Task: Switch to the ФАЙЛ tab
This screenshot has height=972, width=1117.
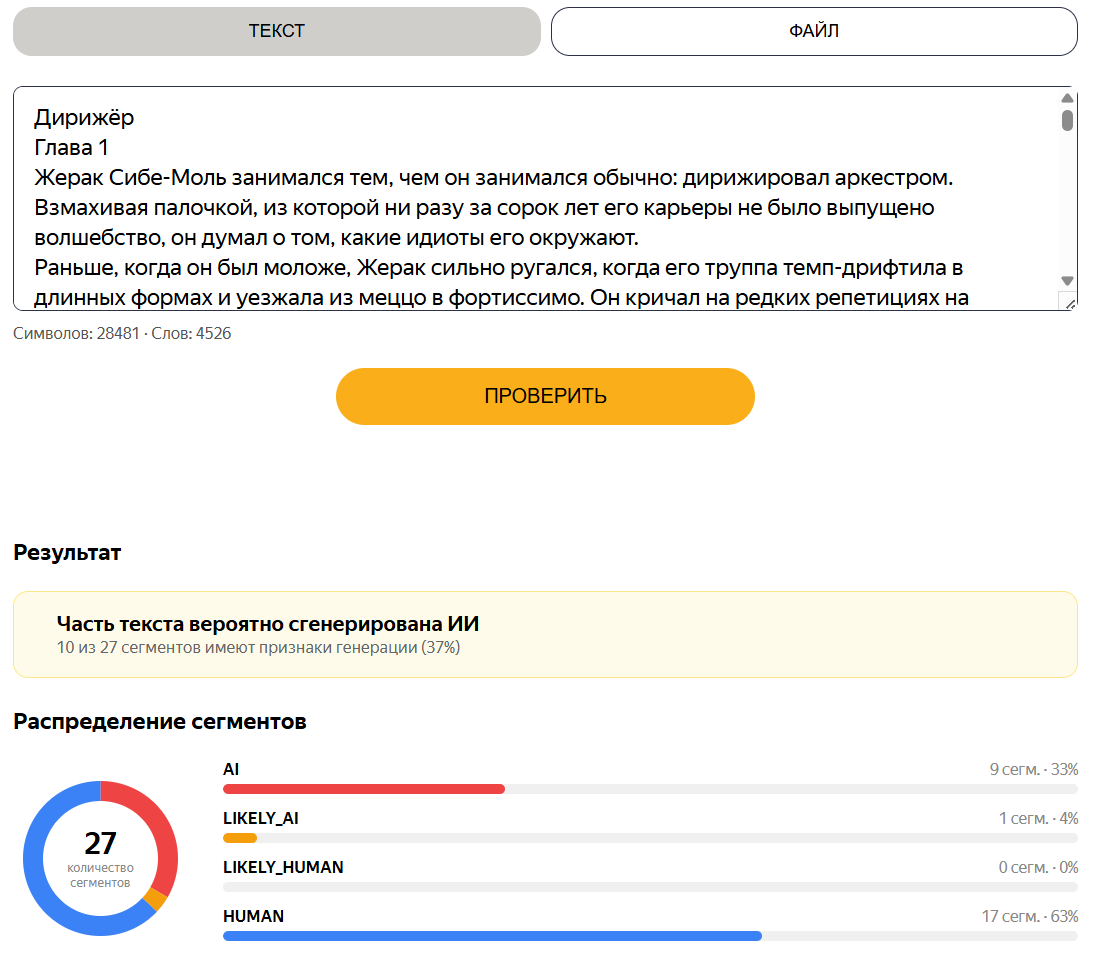Action: pyautogui.click(x=814, y=31)
